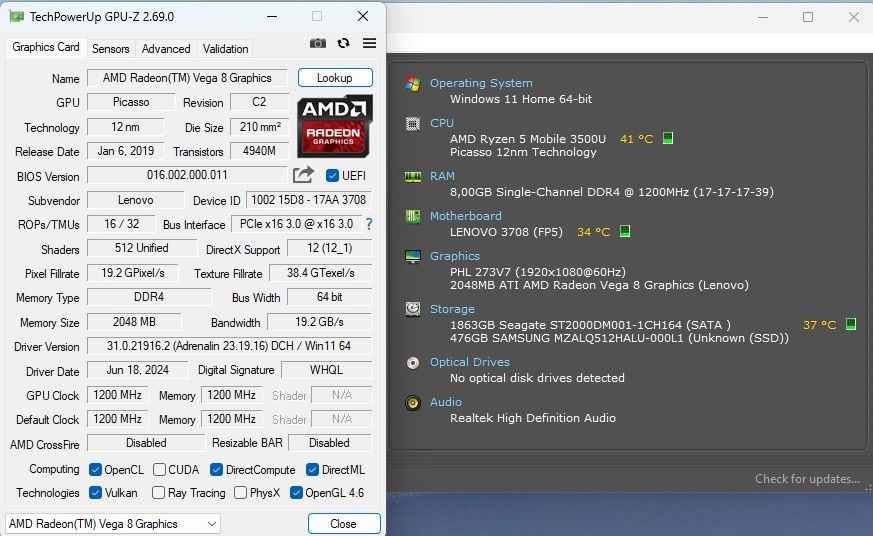873x536 pixels.
Task: Click the Audio speaker icon in Speccy
Action: click(413, 402)
